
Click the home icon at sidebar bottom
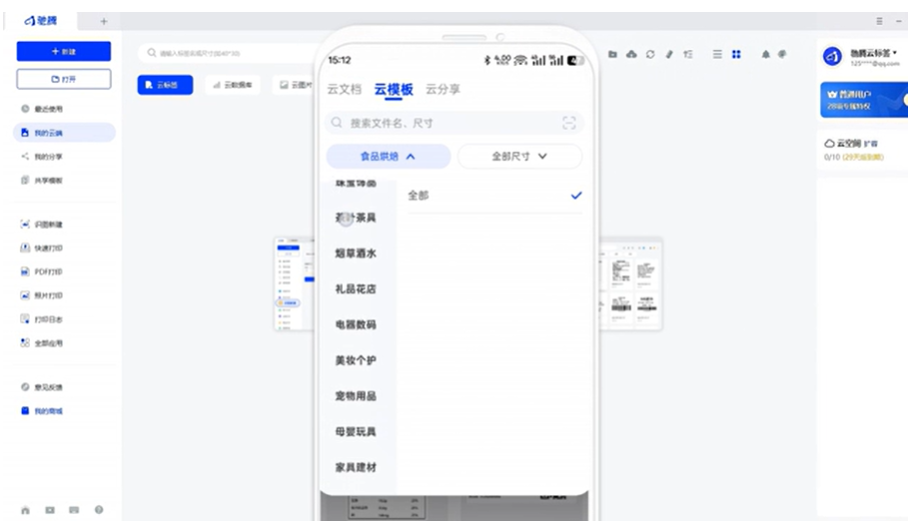25,510
